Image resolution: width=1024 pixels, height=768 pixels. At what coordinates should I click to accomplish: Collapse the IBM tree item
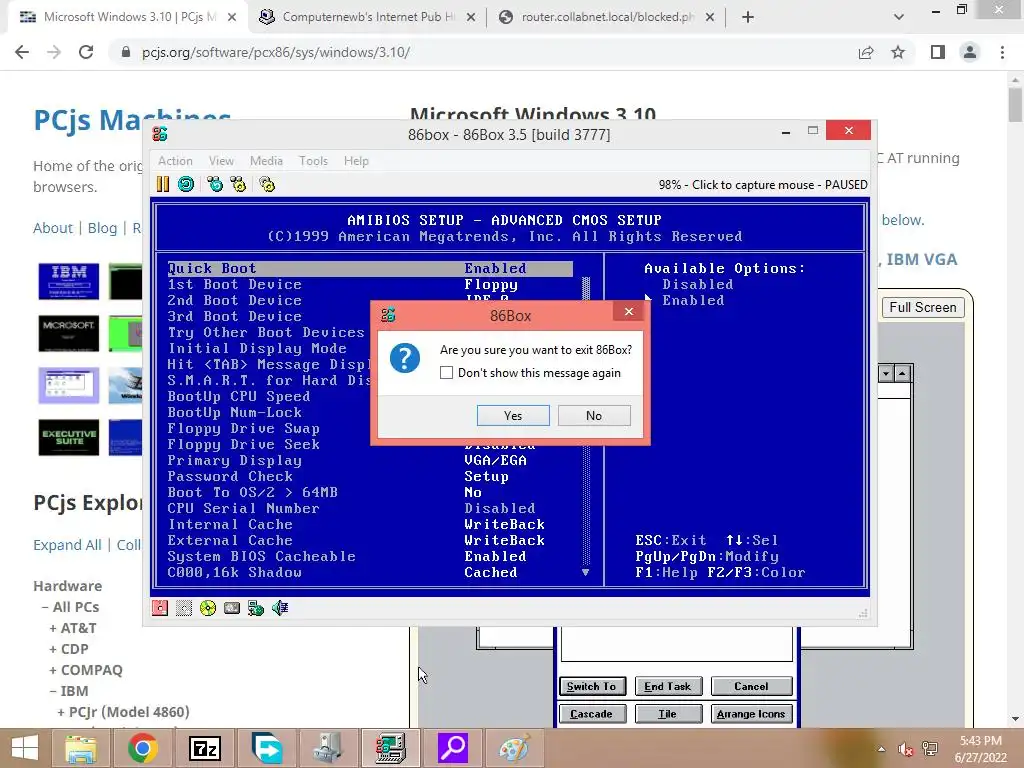[69, 691]
